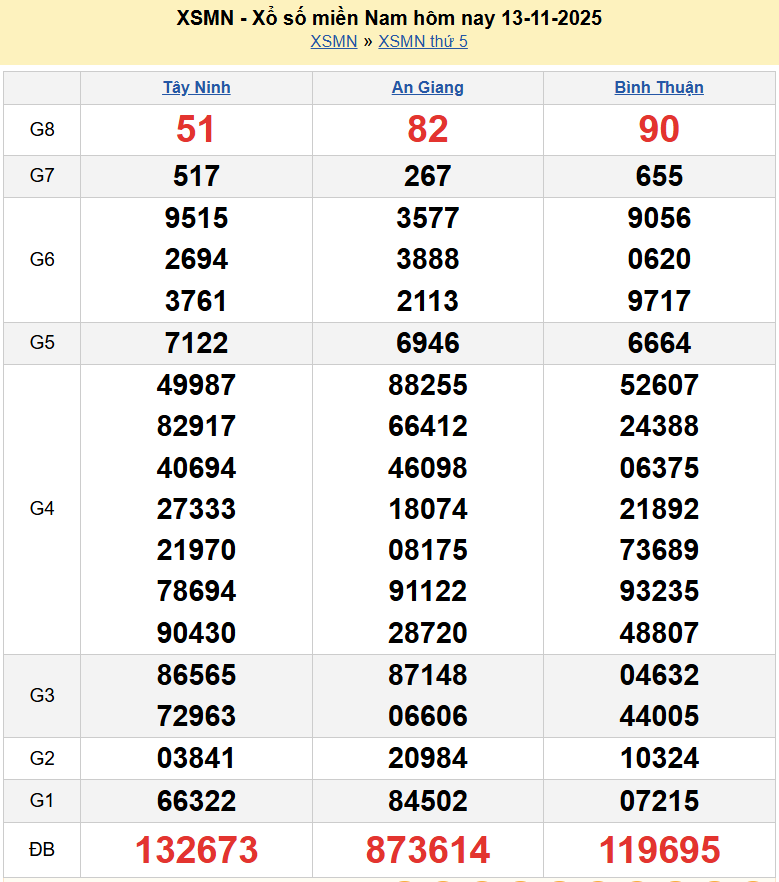779x882 pixels.
Task: Open the Bình Thuận province header link
Action: click(x=659, y=87)
